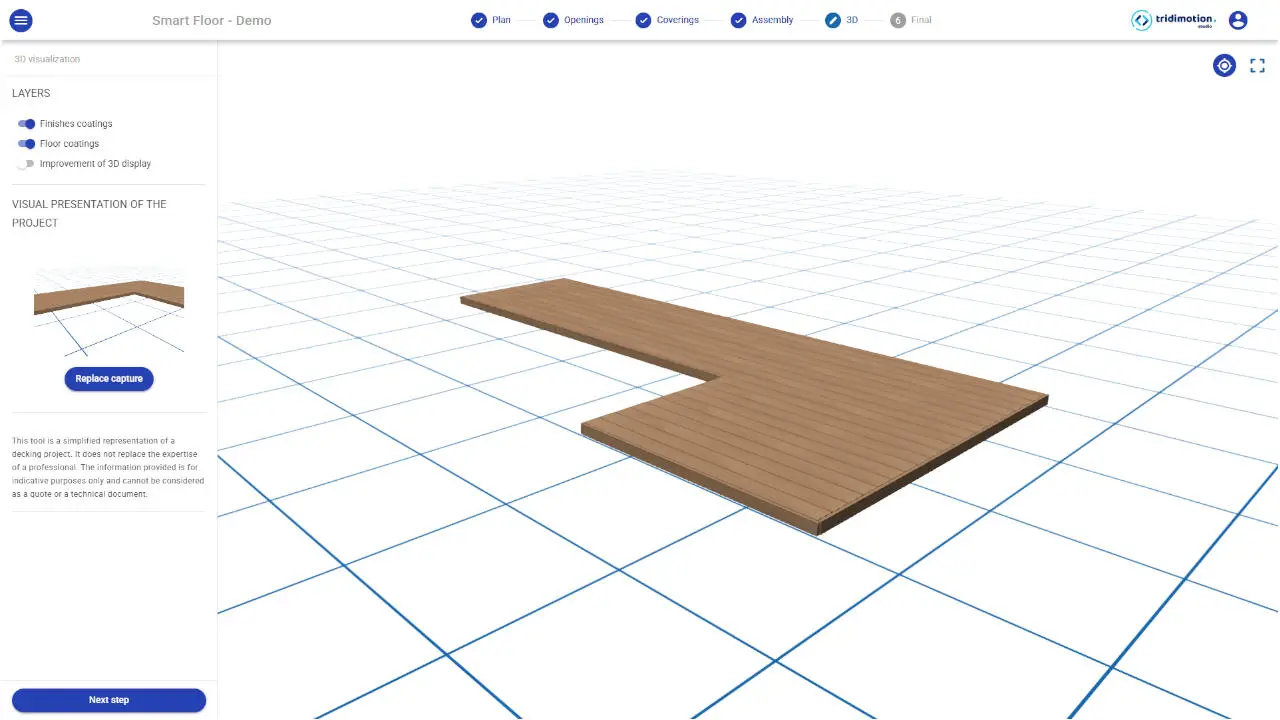Click the Coverings step checkmark icon

point(644,19)
